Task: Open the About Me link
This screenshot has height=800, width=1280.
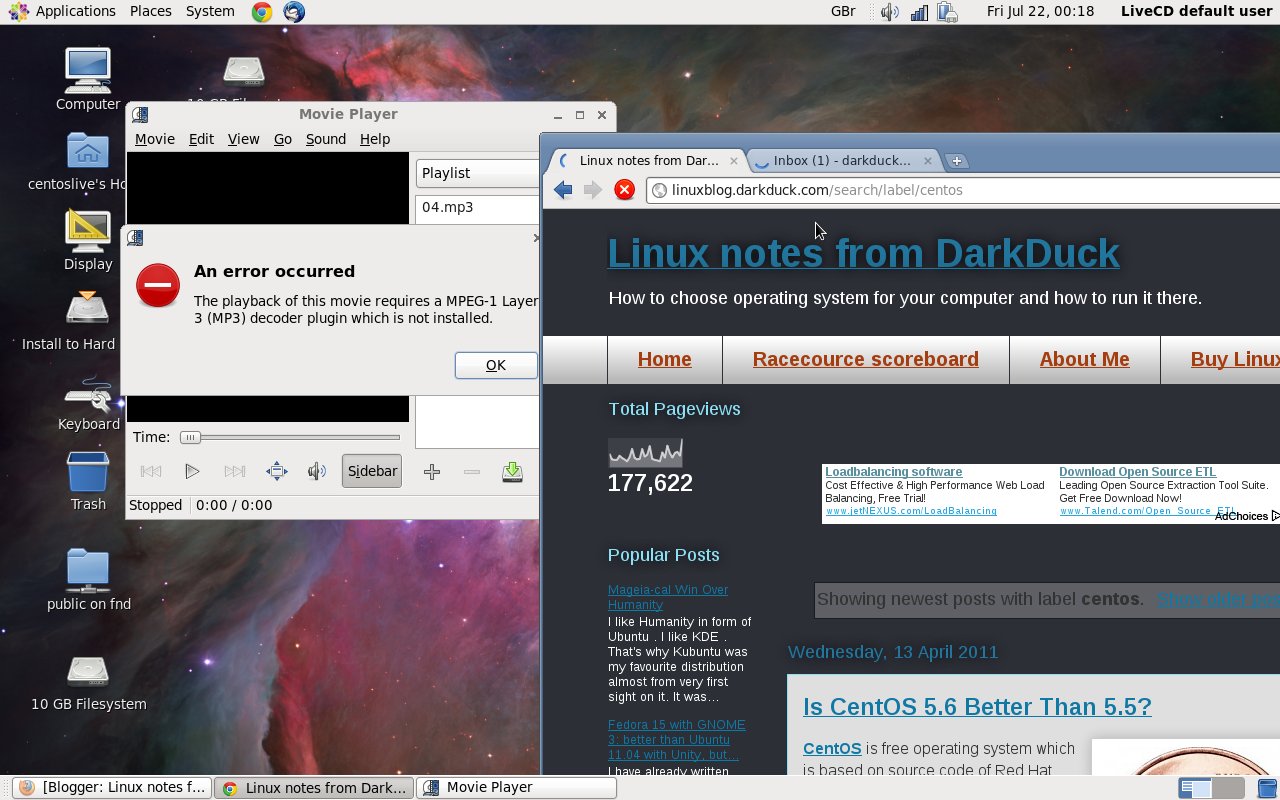Action: pyautogui.click(x=1085, y=359)
